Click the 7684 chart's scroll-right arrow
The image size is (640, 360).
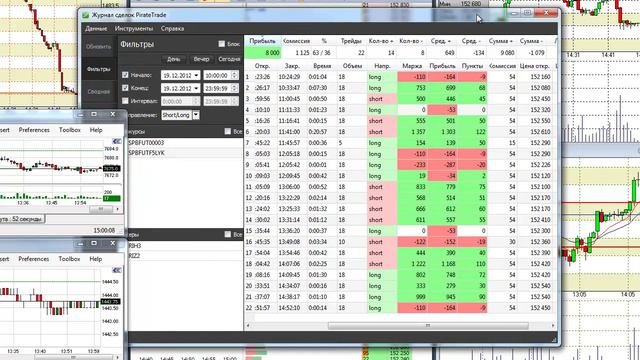118,209
